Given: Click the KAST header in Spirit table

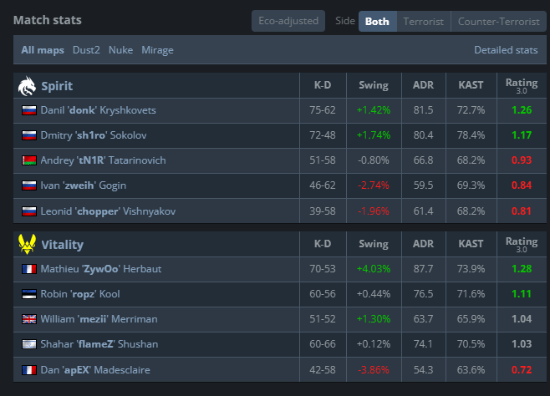Looking at the screenshot, I should [x=471, y=85].
